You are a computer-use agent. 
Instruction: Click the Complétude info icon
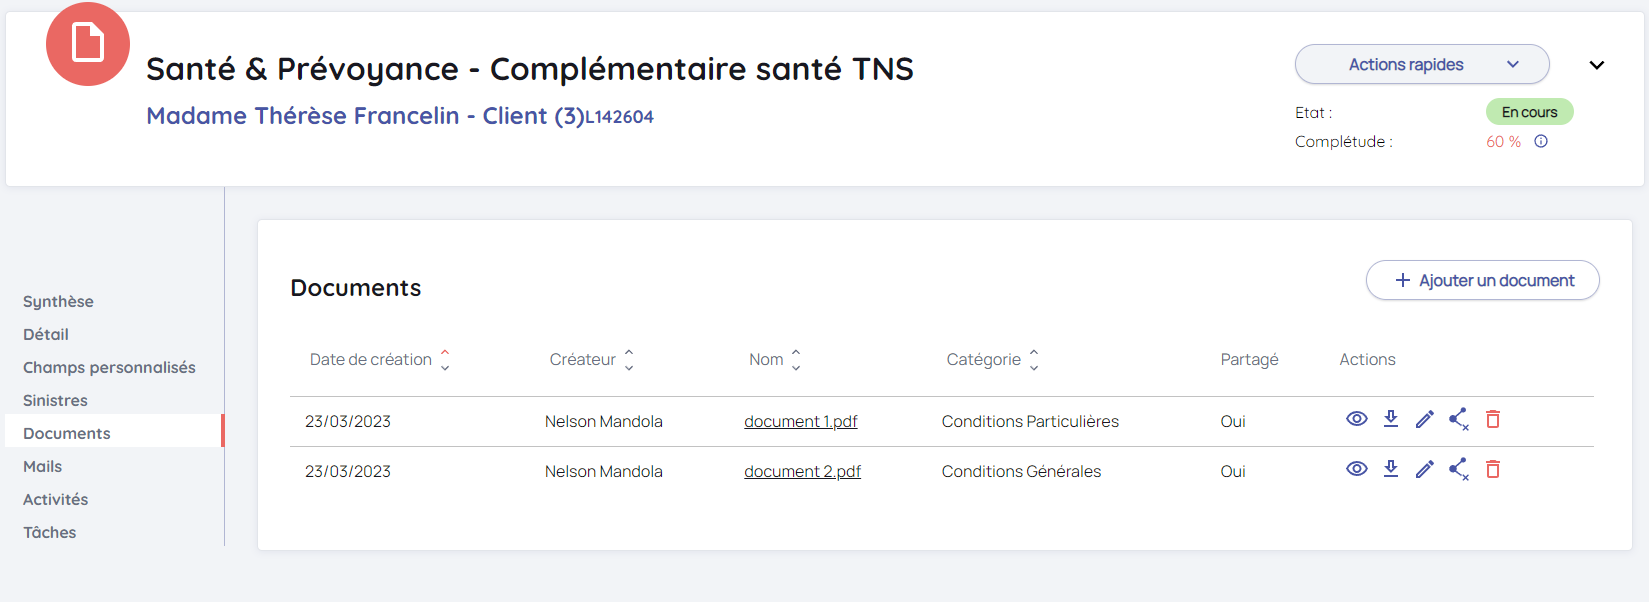coord(1541,141)
